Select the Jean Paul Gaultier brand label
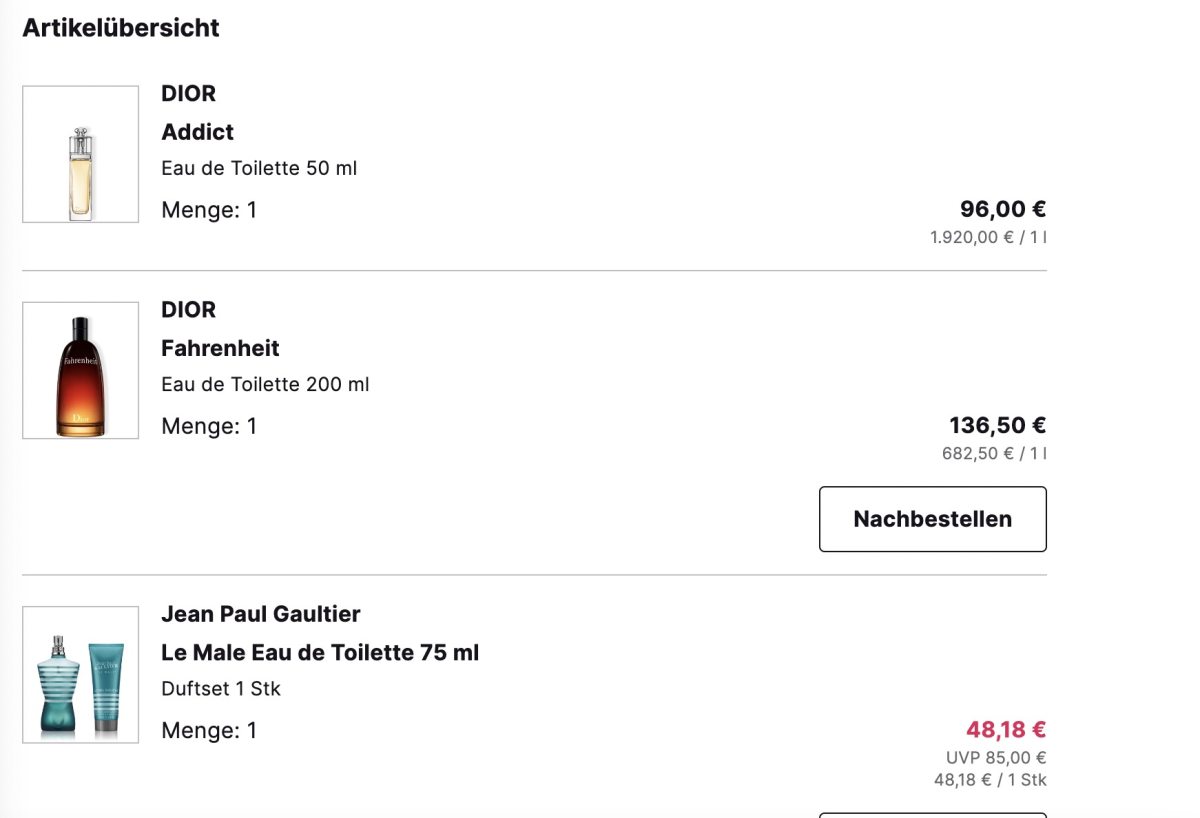Viewport: 1200px width, 818px height. [260, 613]
